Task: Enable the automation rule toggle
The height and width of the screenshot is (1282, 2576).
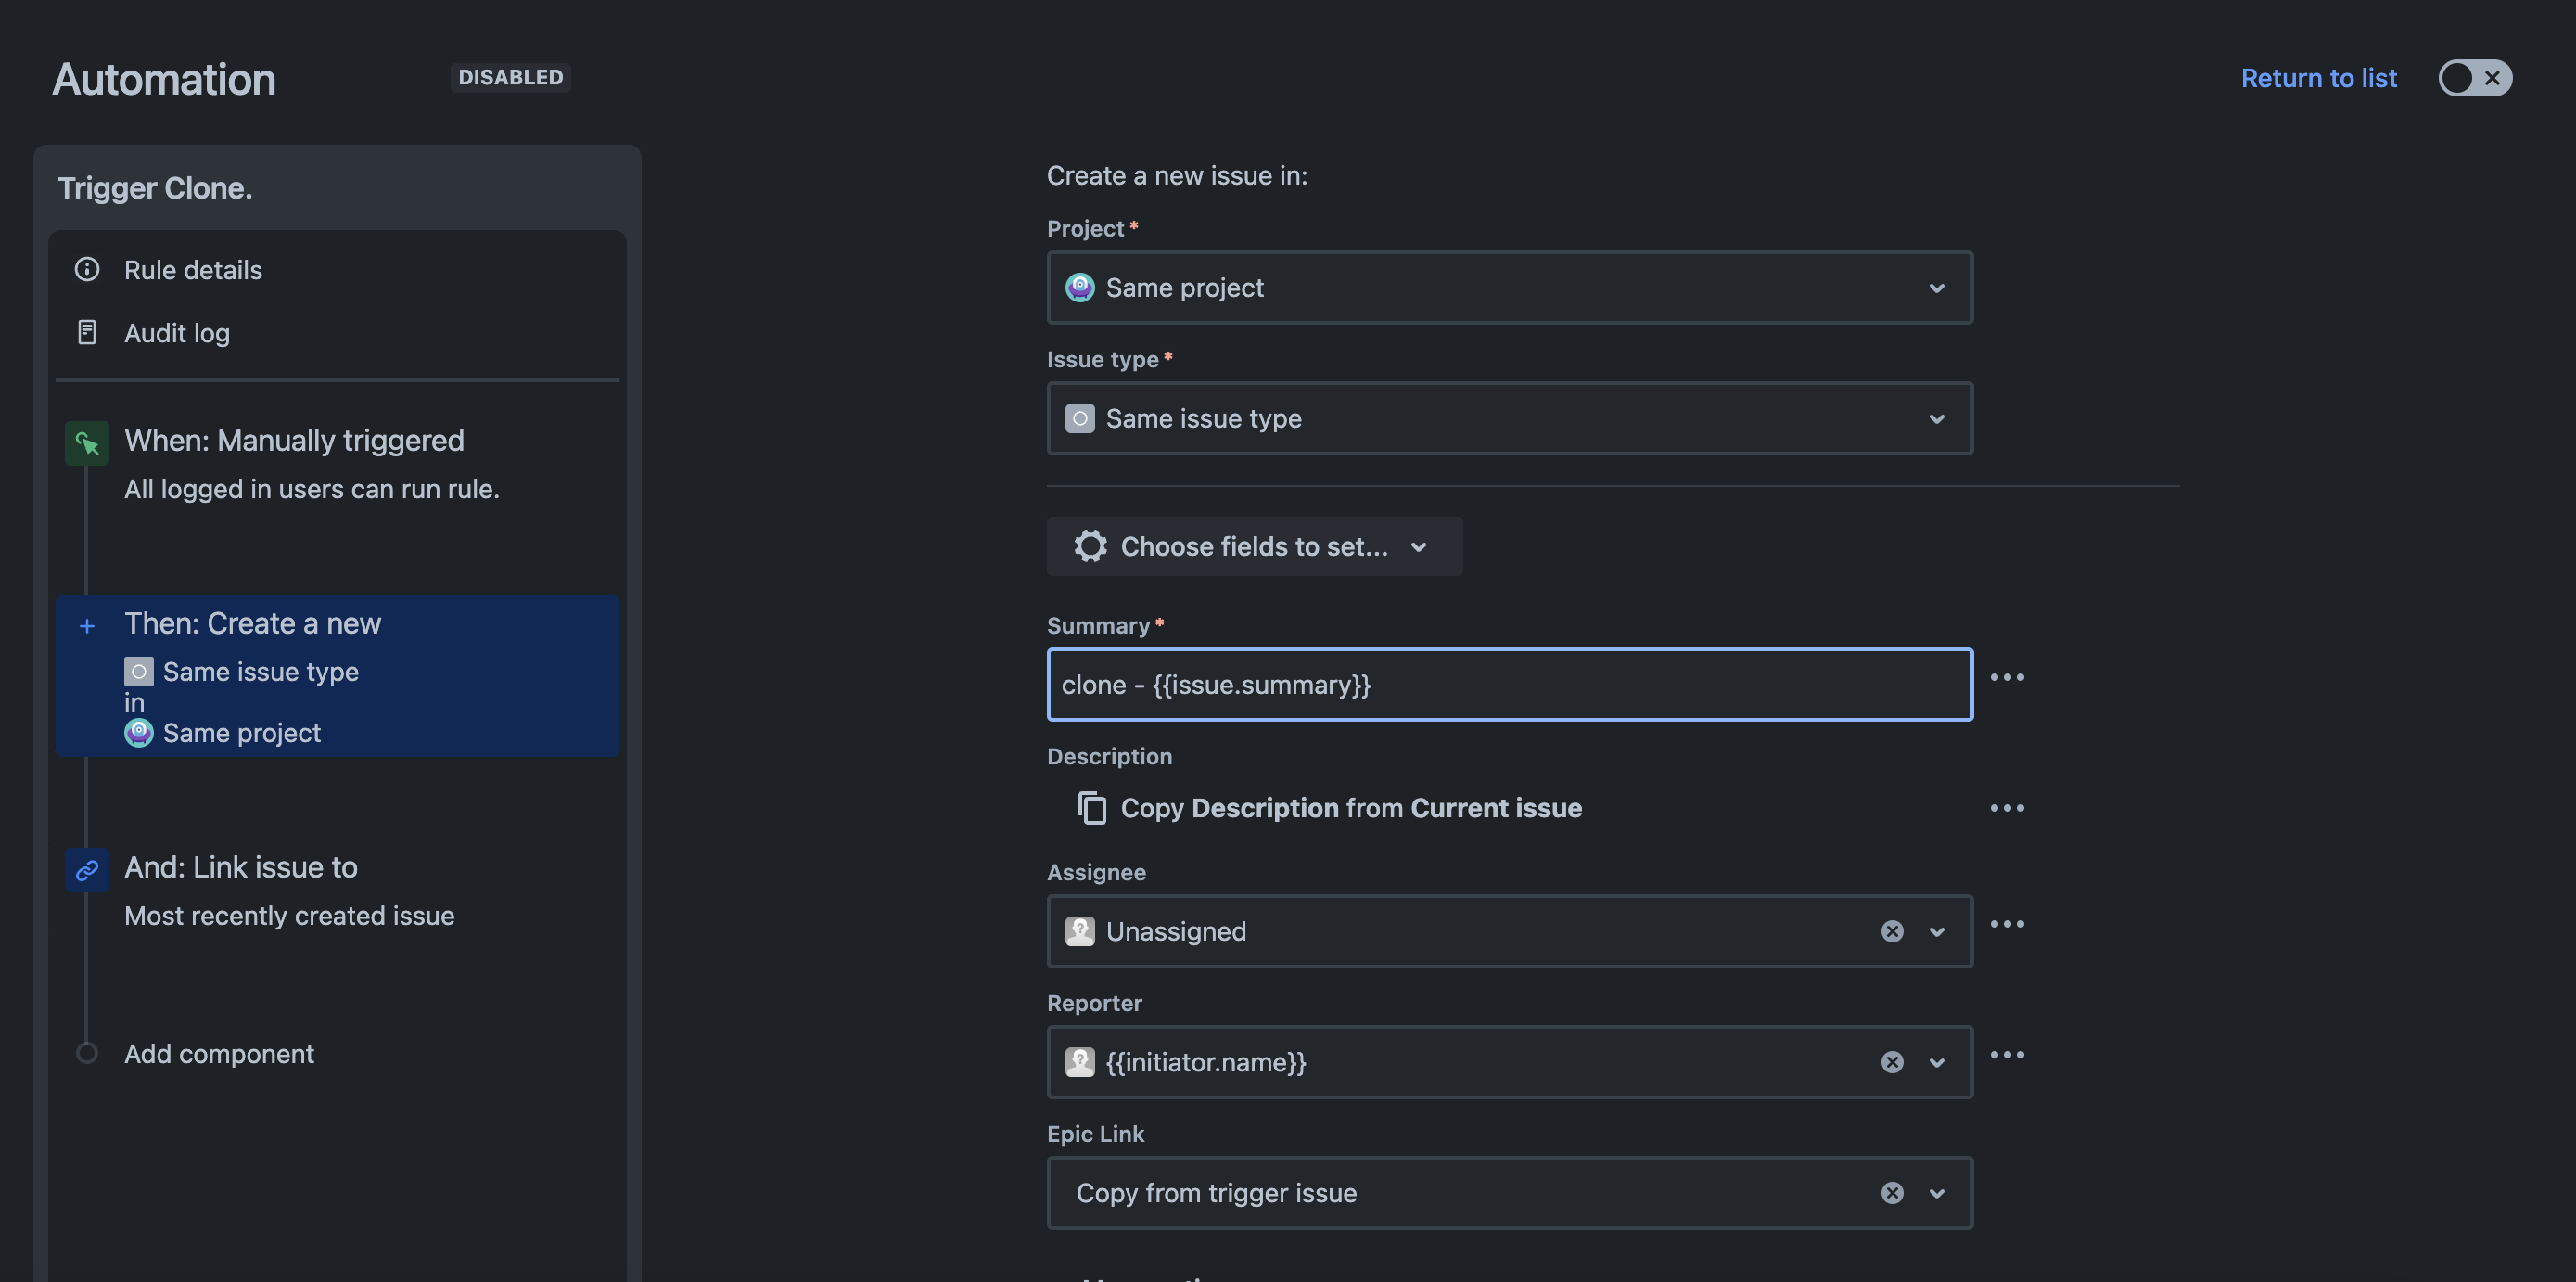Action: (2474, 78)
